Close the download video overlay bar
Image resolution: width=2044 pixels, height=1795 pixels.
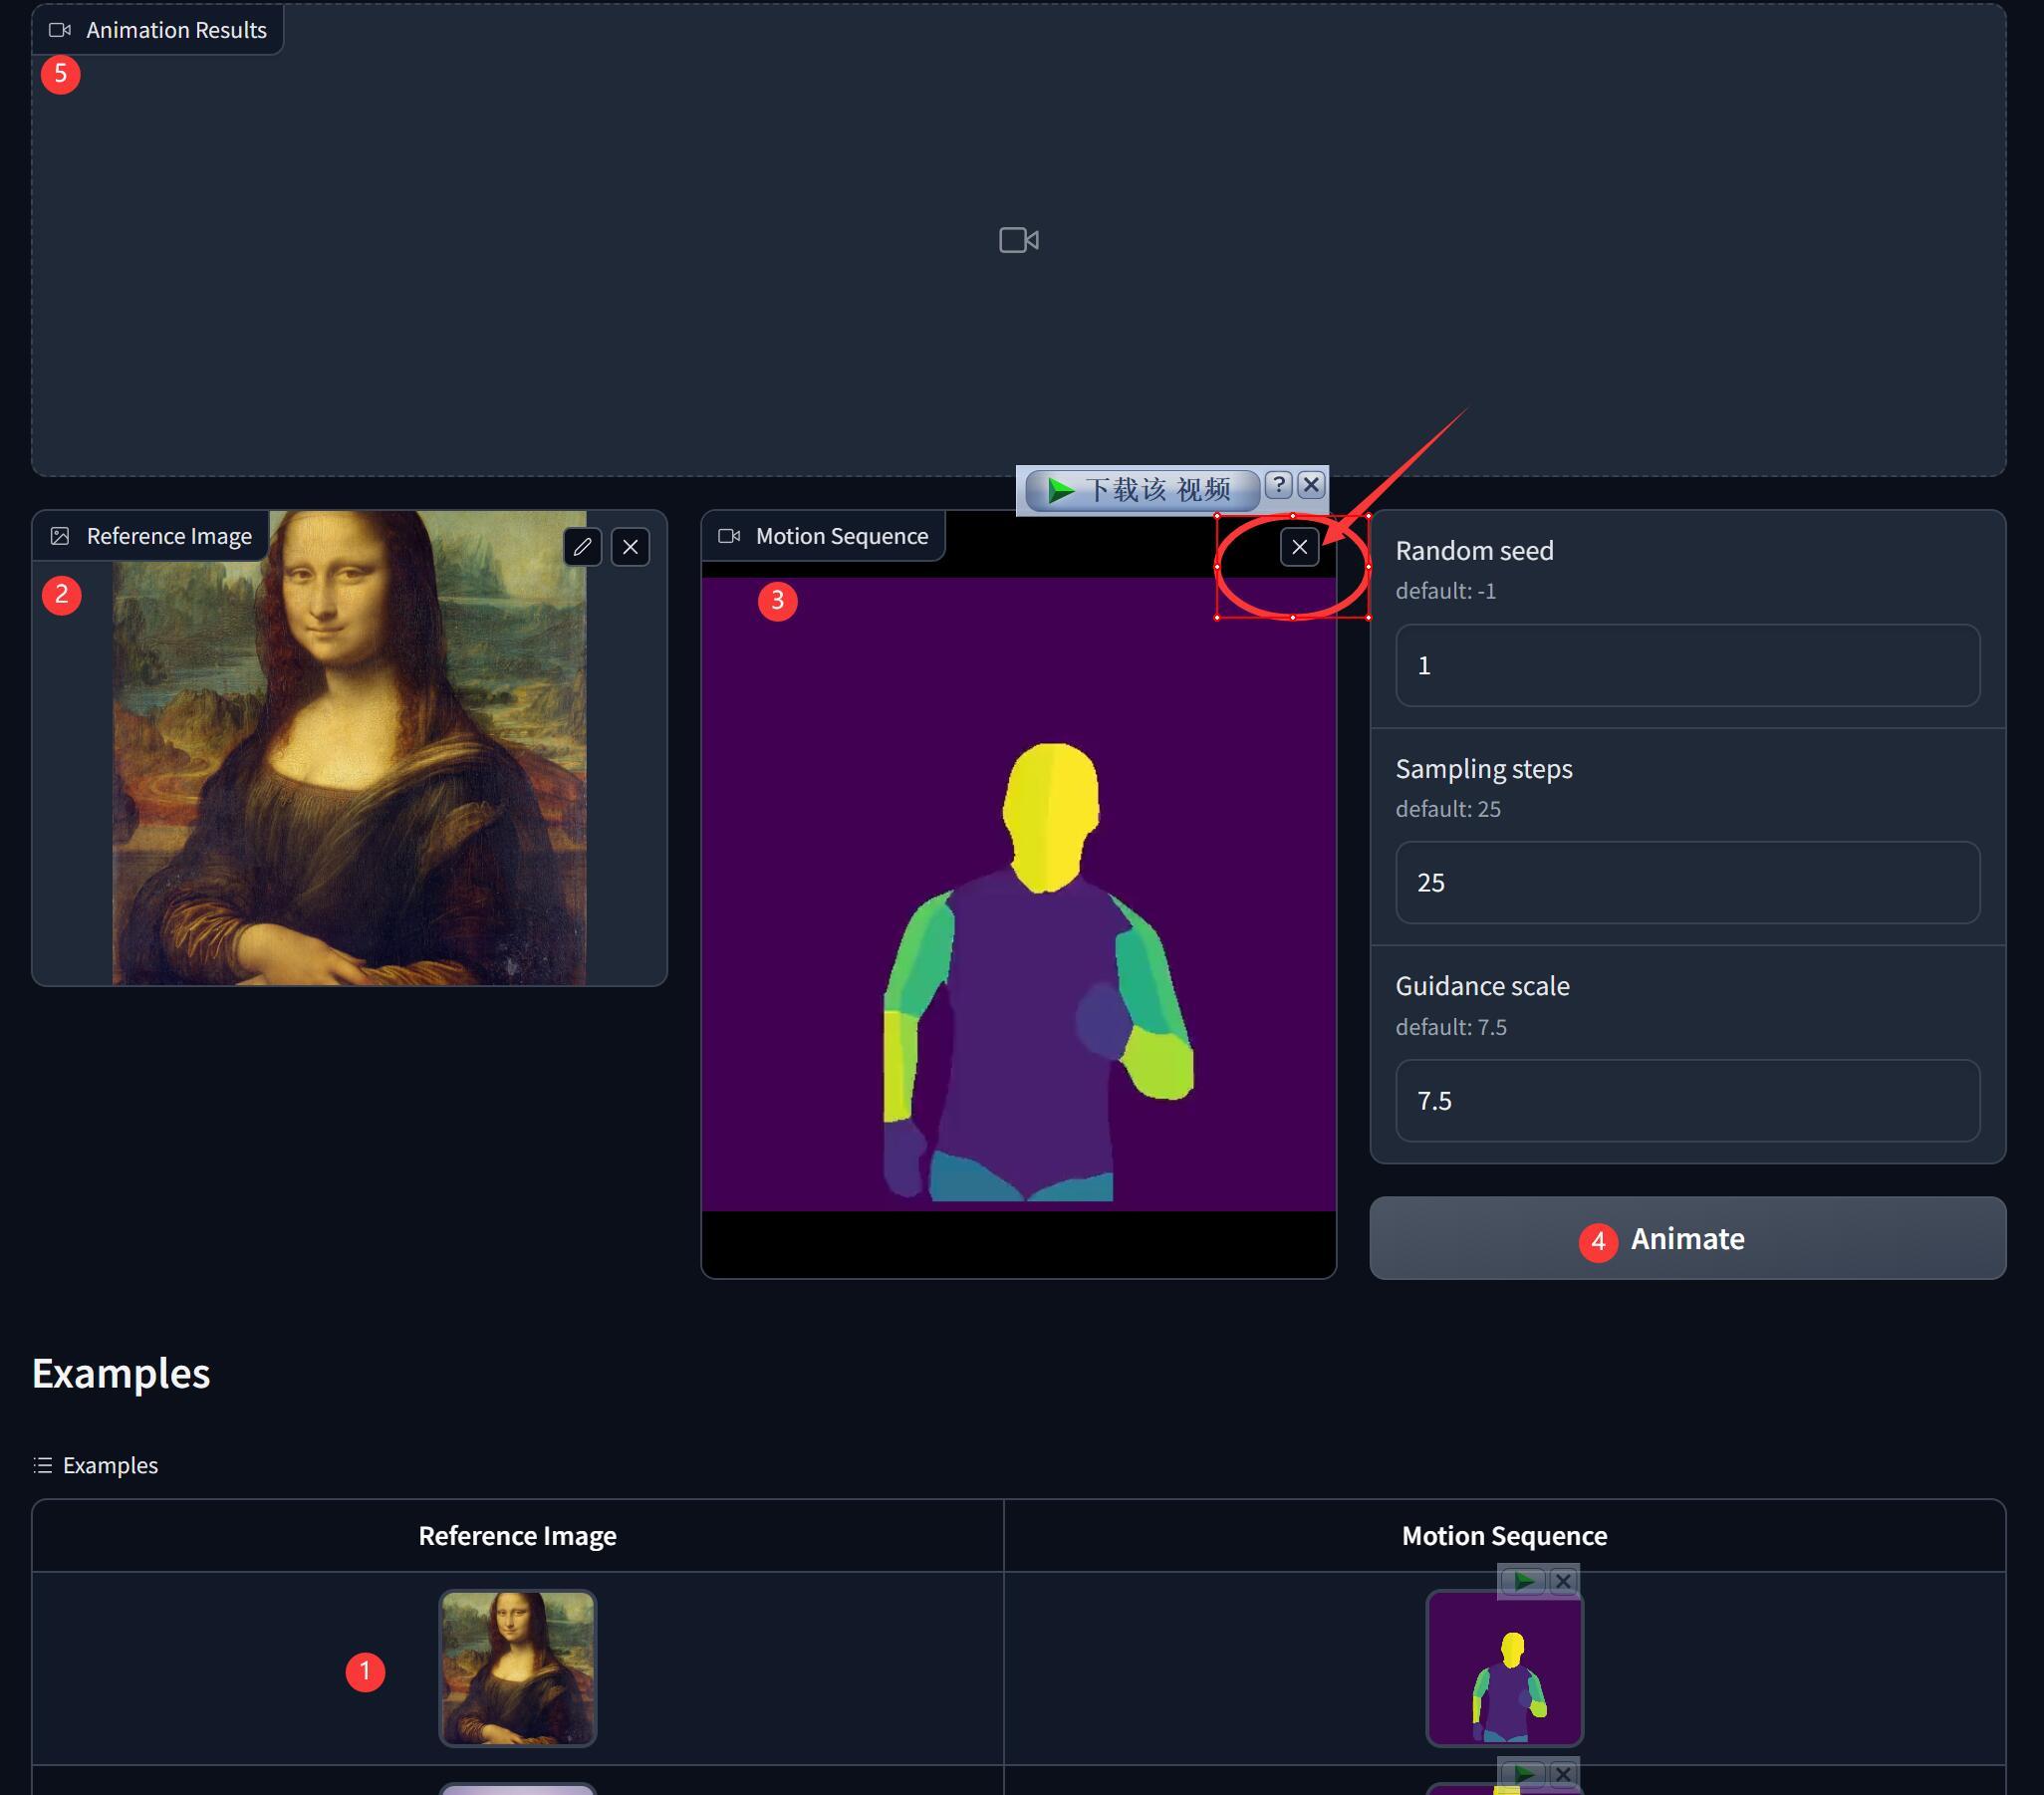pyautogui.click(x=1311, y=485)
